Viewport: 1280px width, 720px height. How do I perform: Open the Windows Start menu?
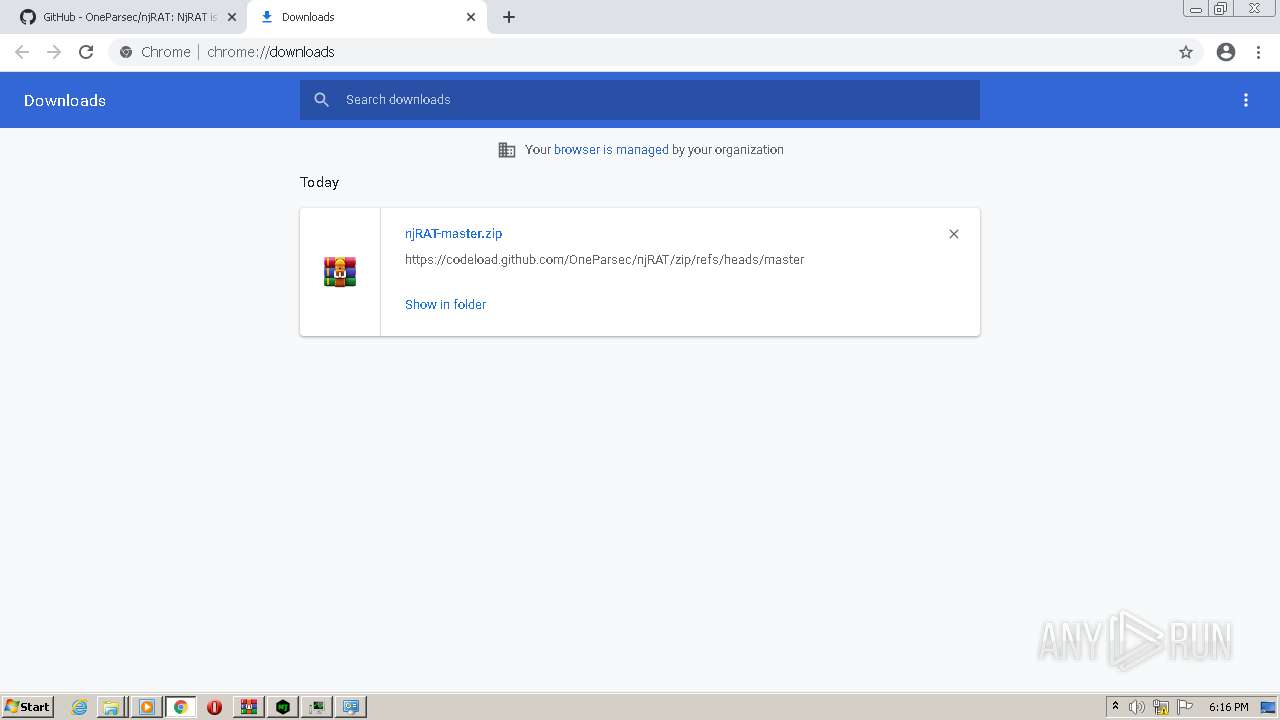(28, 707)
